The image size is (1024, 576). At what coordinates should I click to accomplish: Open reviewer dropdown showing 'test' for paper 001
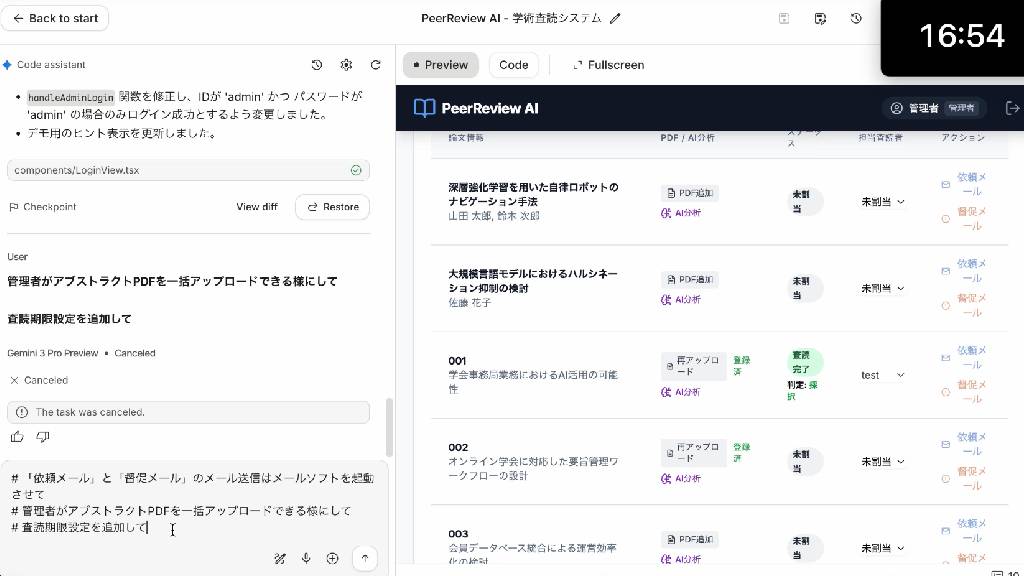[x=883, y=375]
